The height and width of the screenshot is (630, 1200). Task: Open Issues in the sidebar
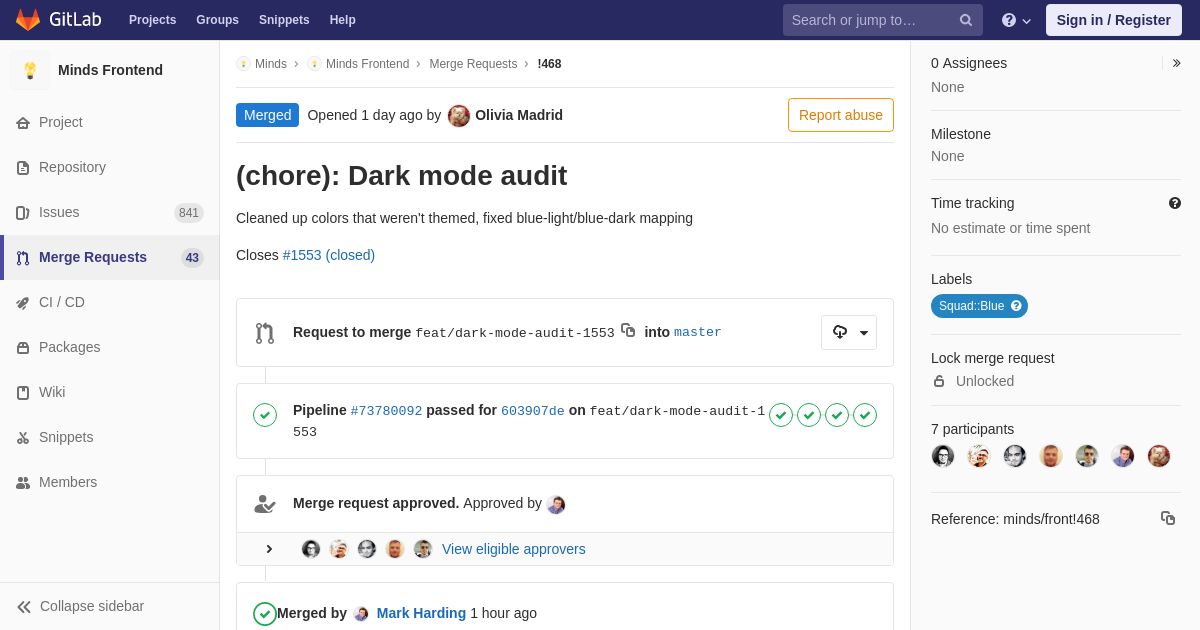coord(110,213)
